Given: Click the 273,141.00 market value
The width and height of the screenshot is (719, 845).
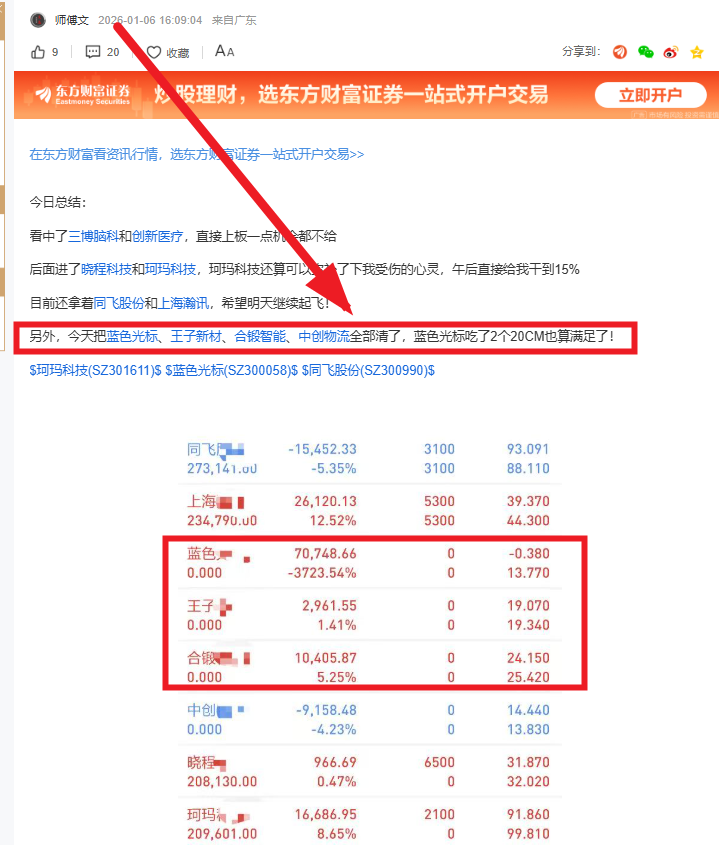Looking at the screenshot, I should 222,469.
